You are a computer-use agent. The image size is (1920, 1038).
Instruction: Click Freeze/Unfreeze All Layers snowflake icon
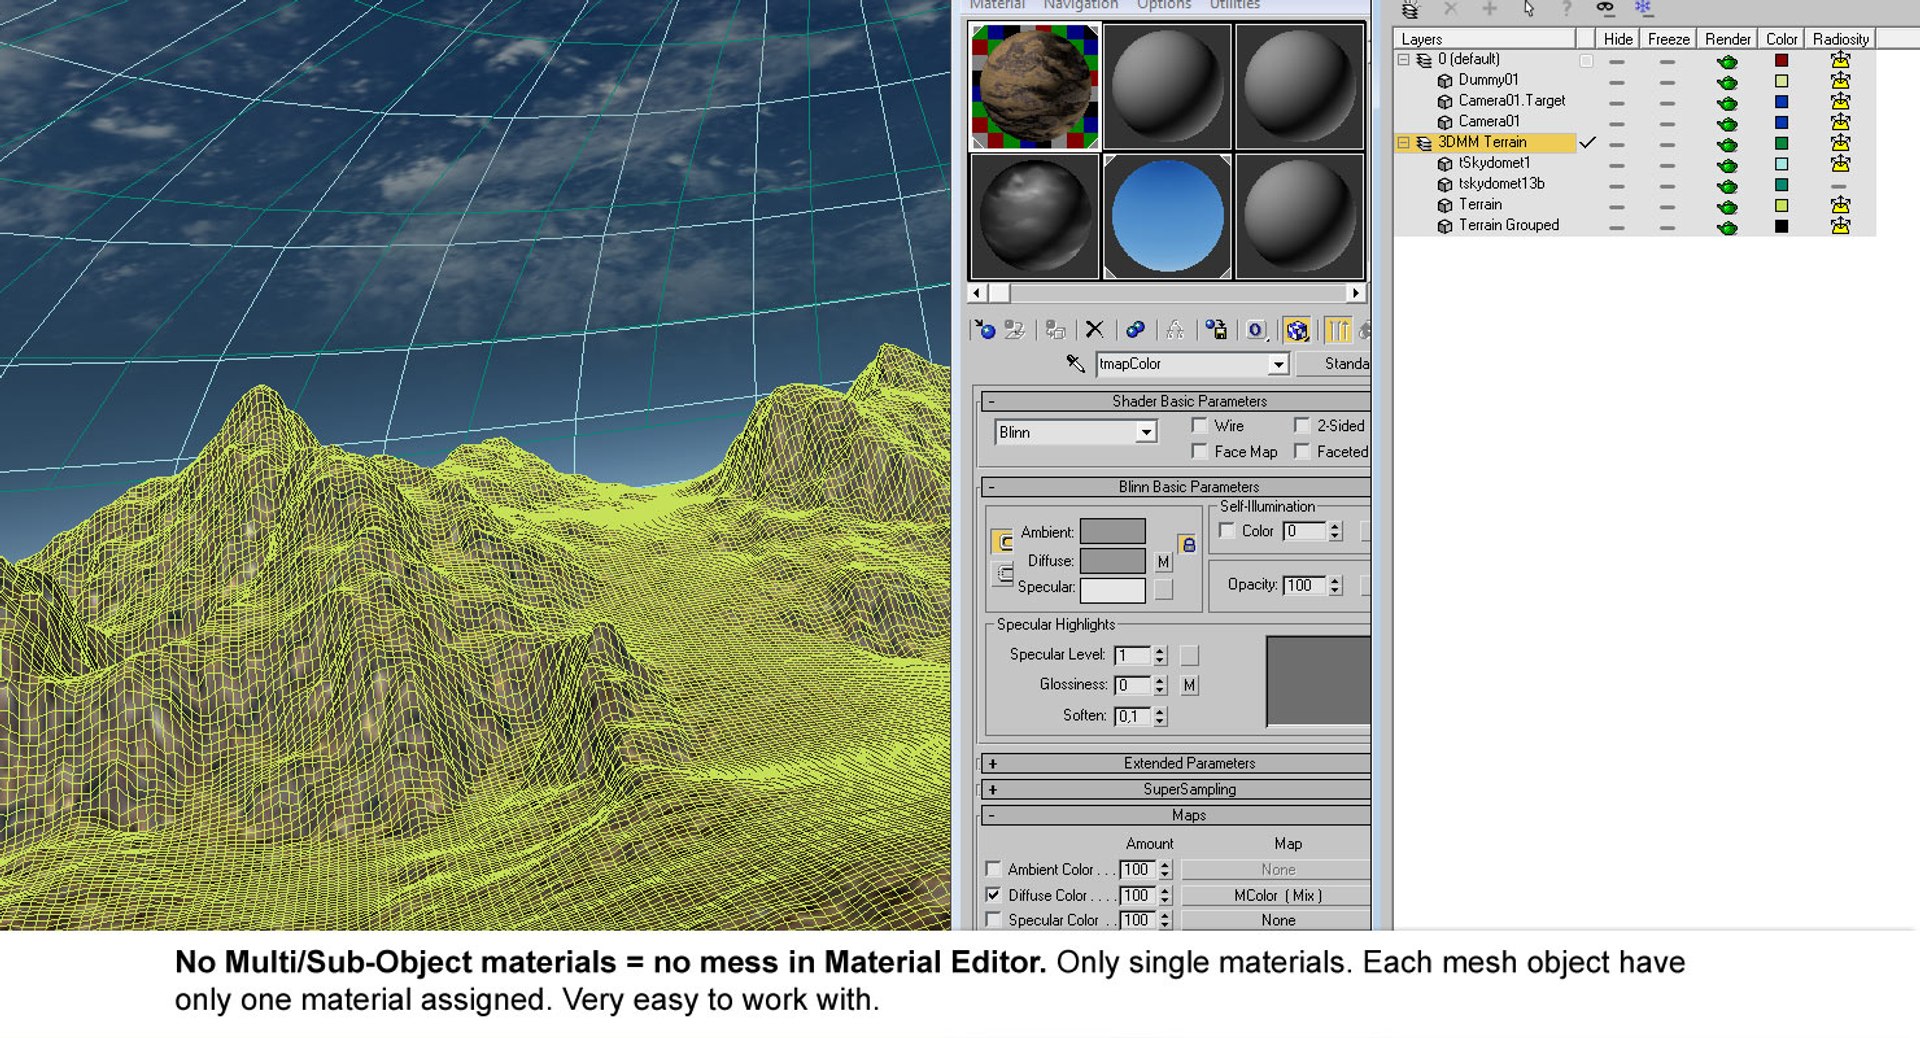pyautogui.click(x=1643, y=8)
